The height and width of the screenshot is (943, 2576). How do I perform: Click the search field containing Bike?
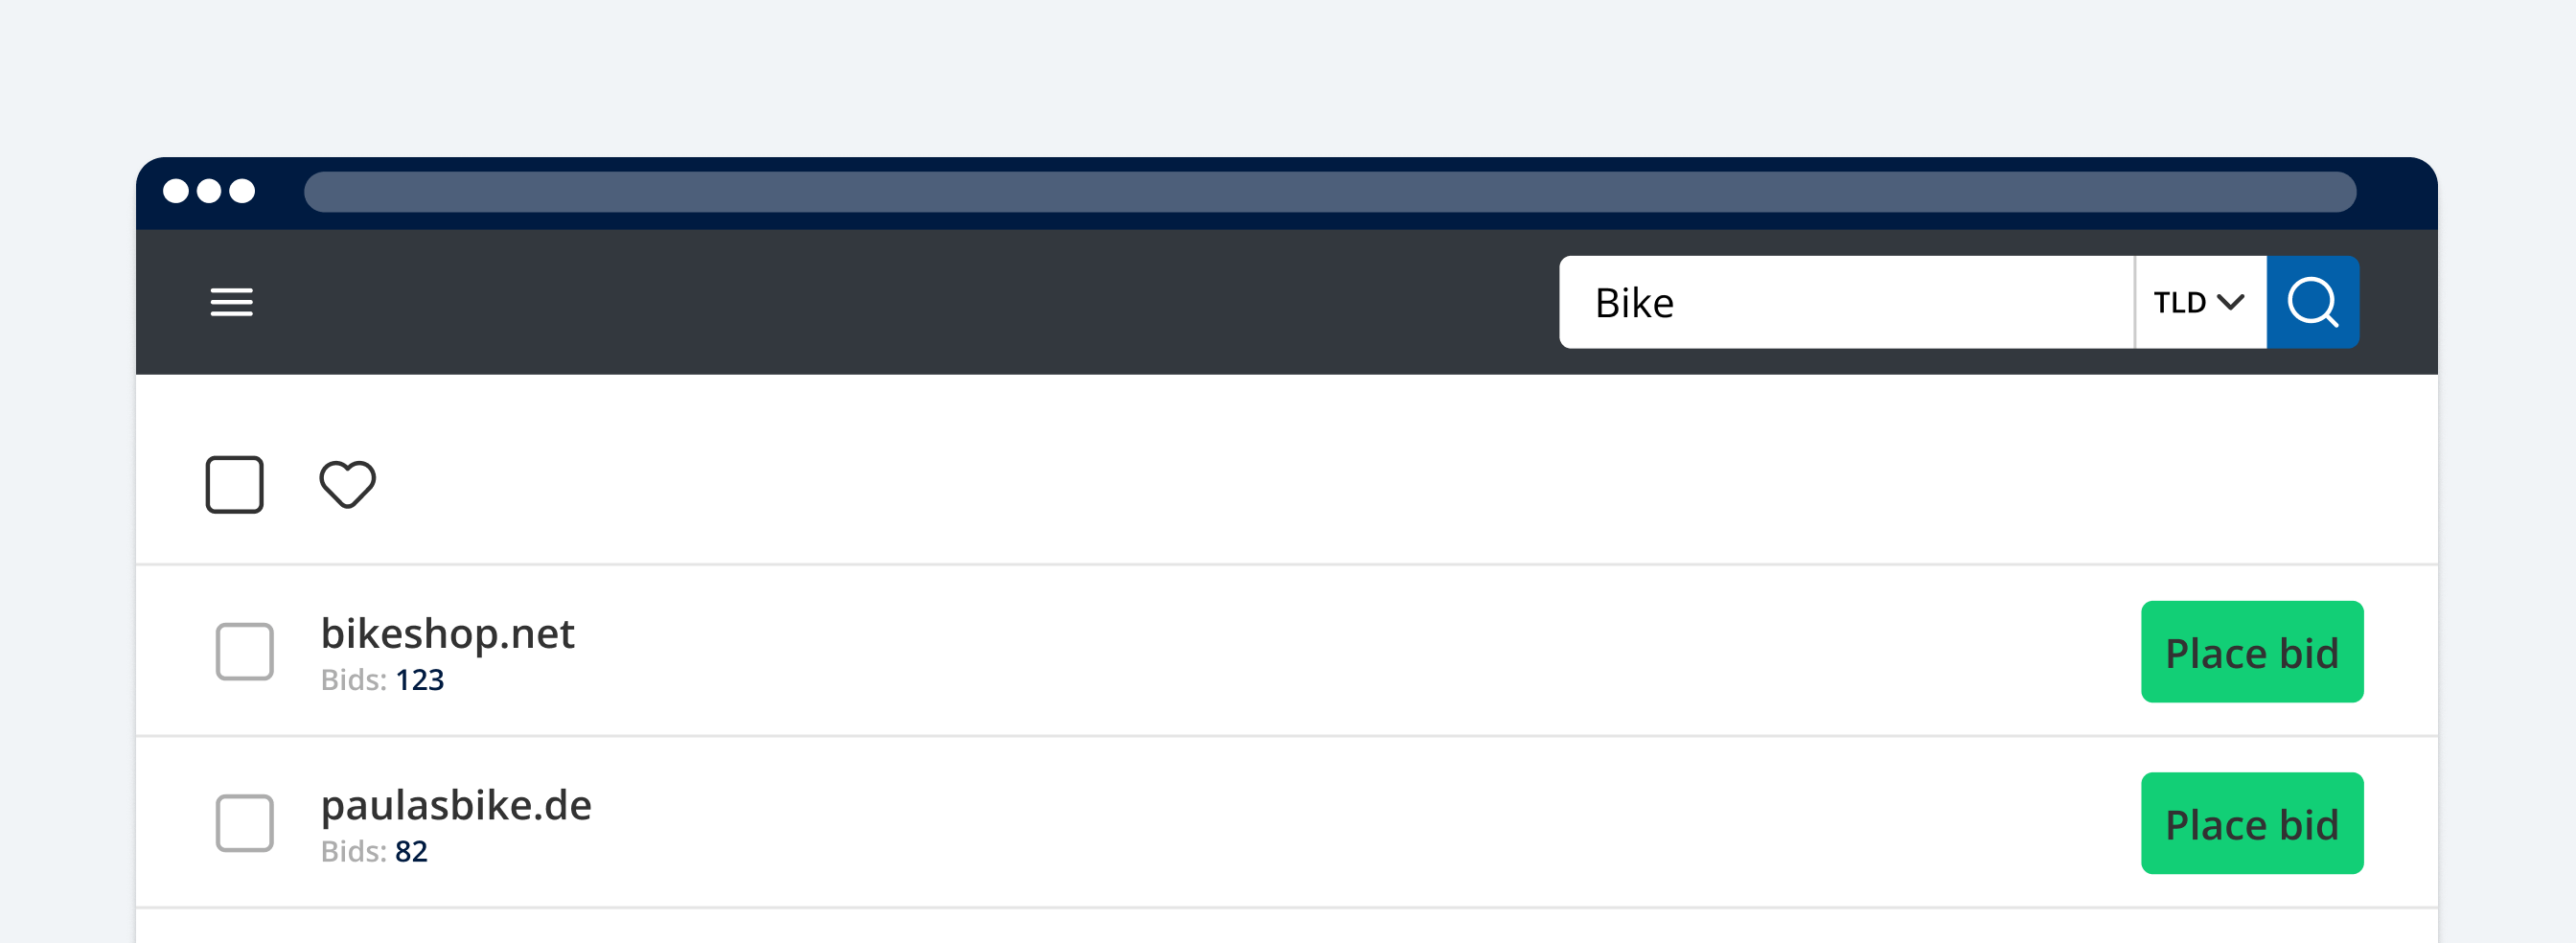coord(1846,302)
